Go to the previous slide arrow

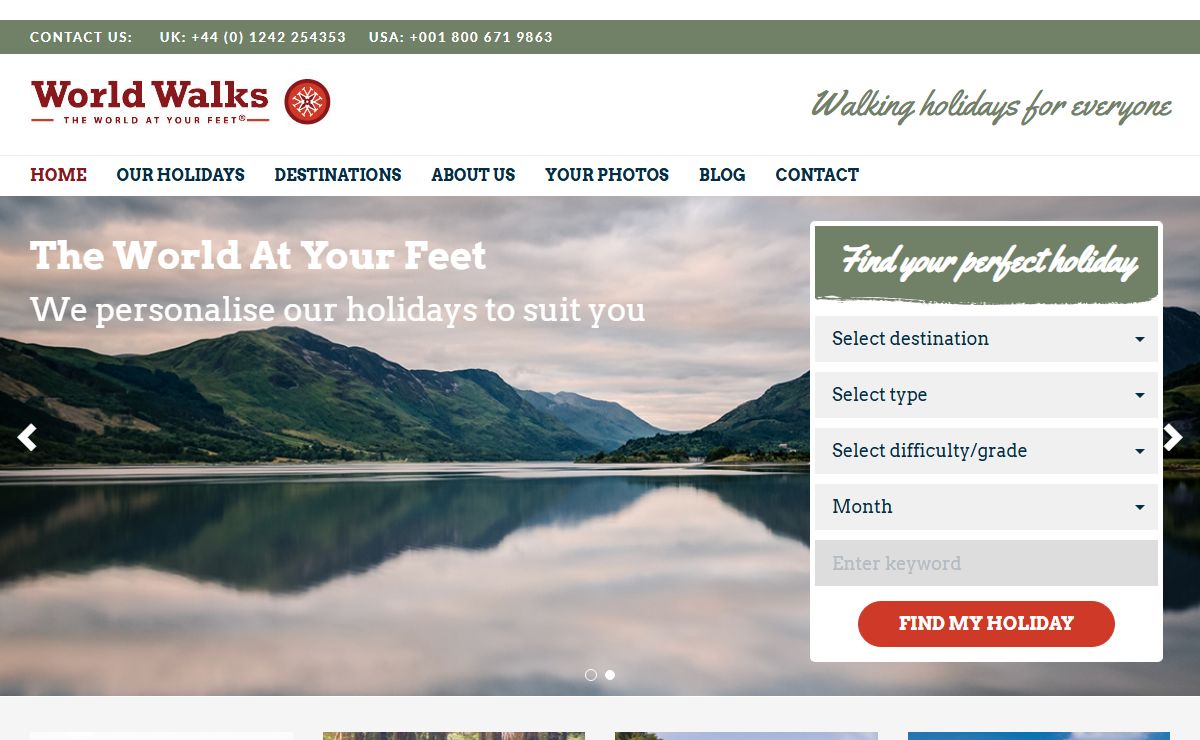point(27,438)
